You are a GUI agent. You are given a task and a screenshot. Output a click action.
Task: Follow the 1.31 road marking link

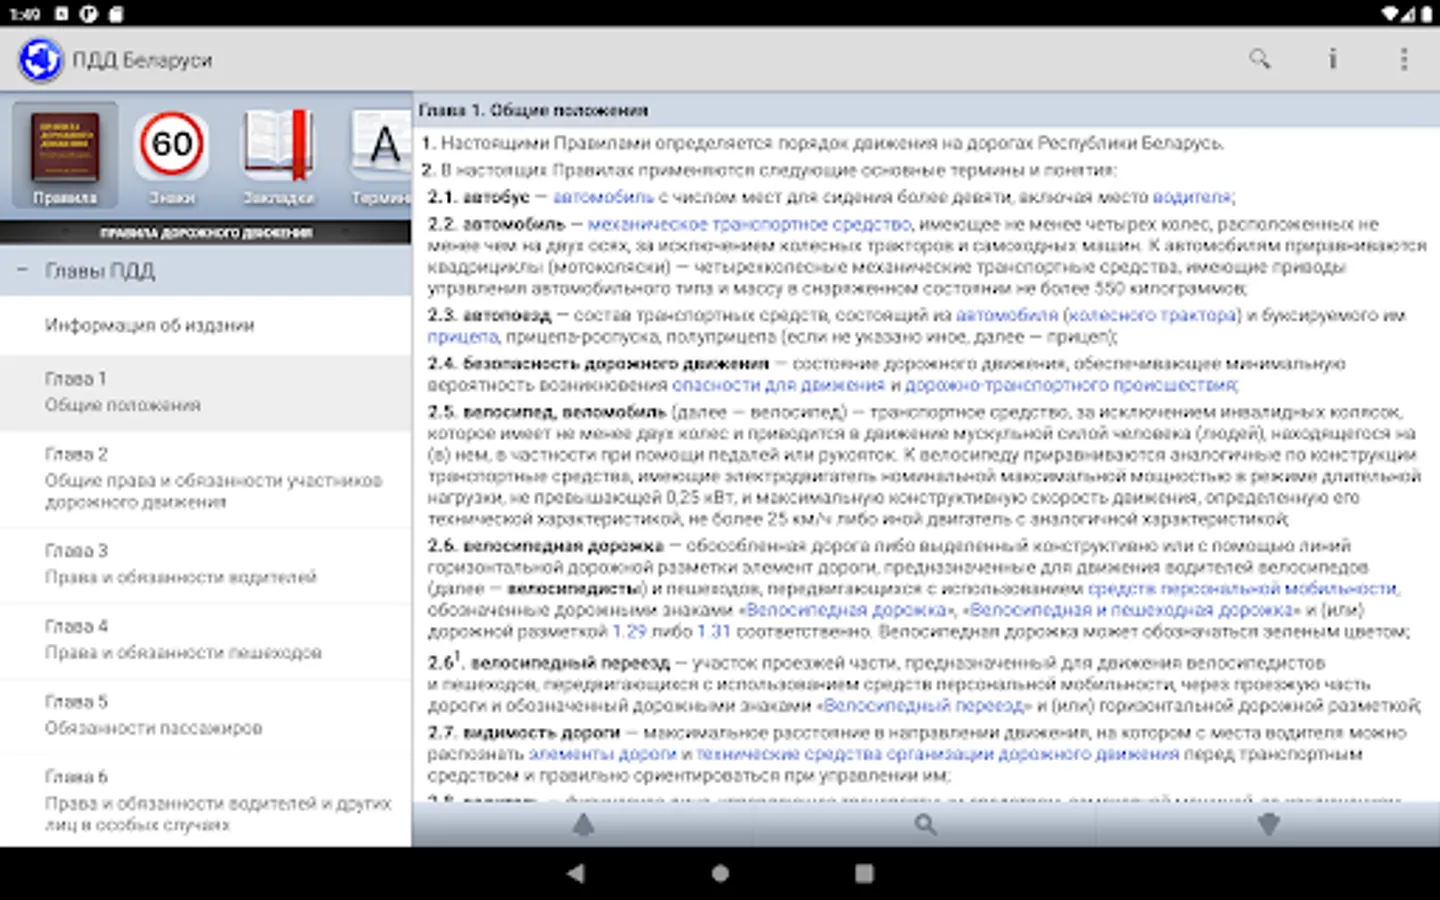click(714, 632)
